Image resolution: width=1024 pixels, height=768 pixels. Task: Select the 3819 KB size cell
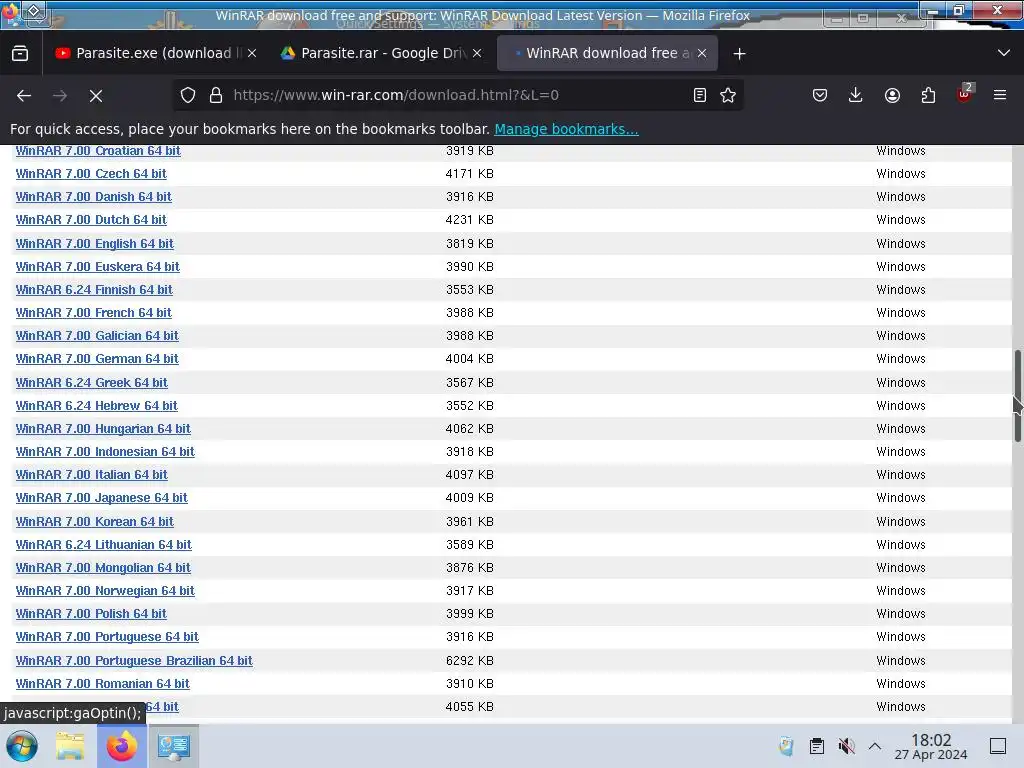470,244
